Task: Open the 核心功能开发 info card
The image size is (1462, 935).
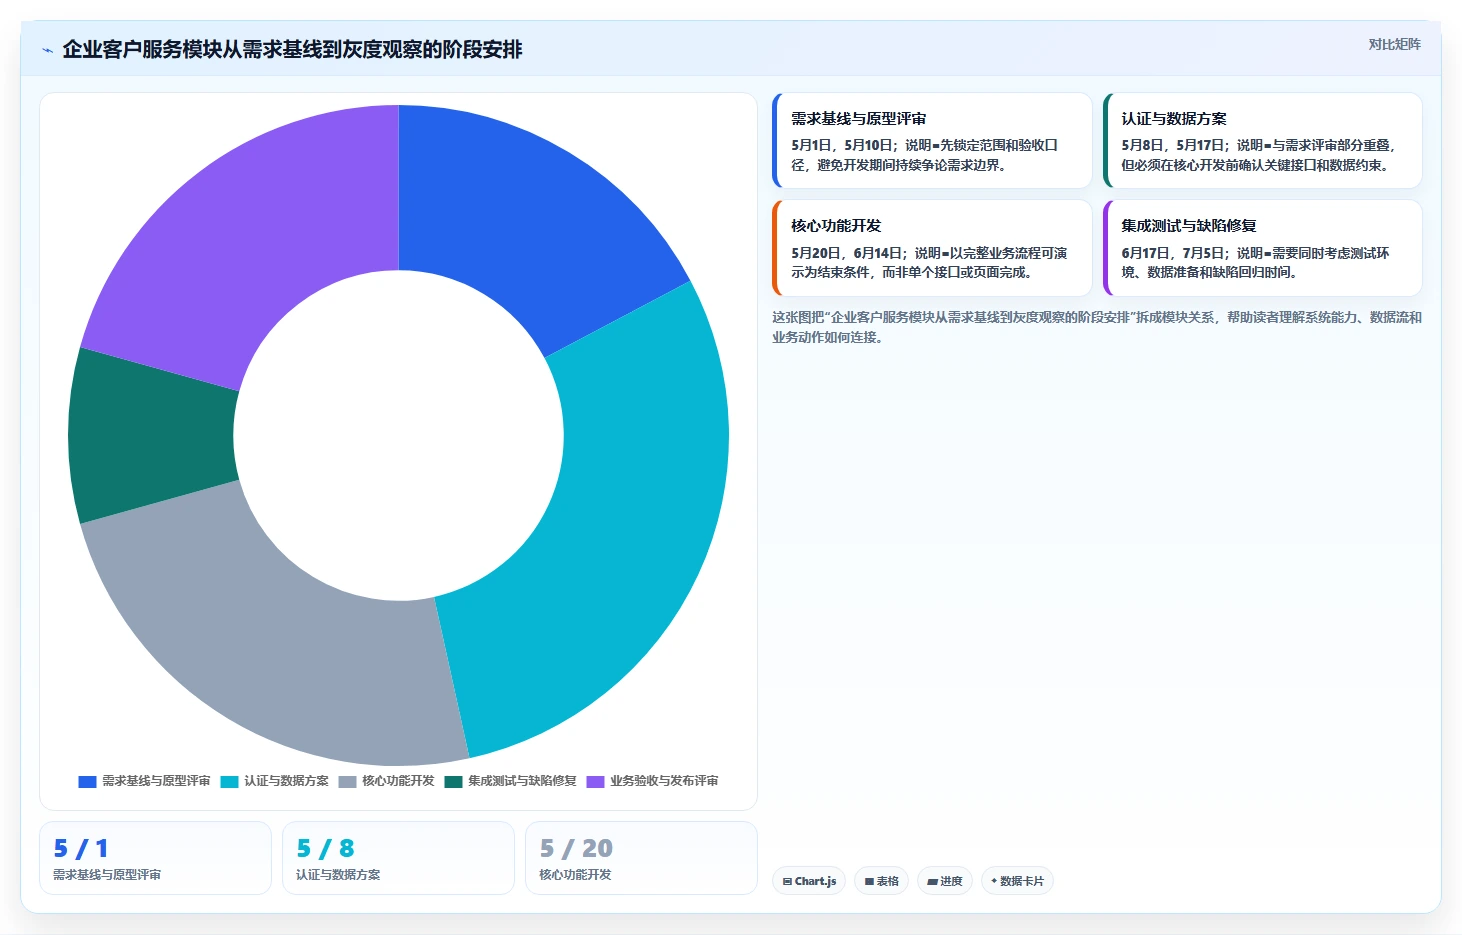Action: (932, 248)
